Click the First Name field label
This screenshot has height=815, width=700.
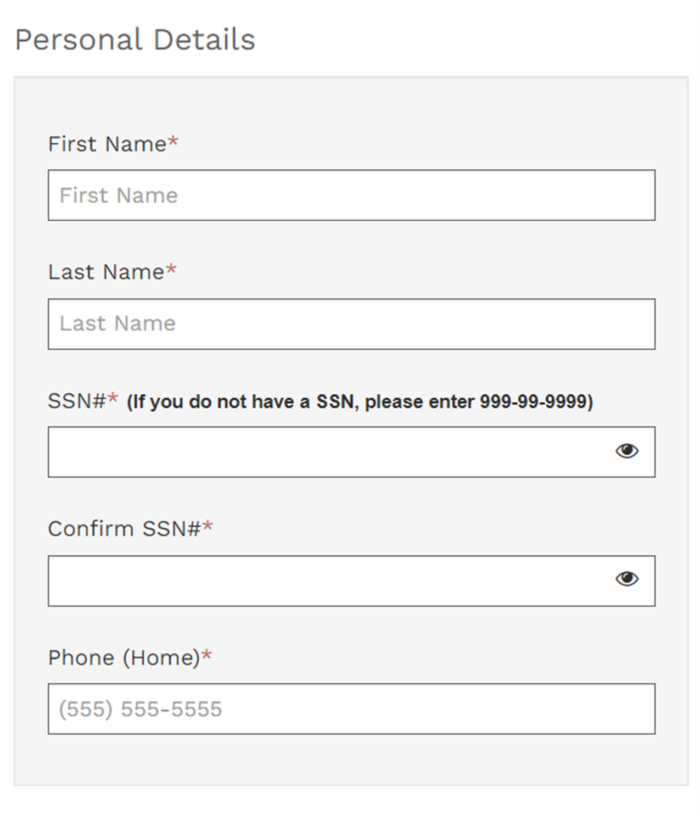pos(107,144)
